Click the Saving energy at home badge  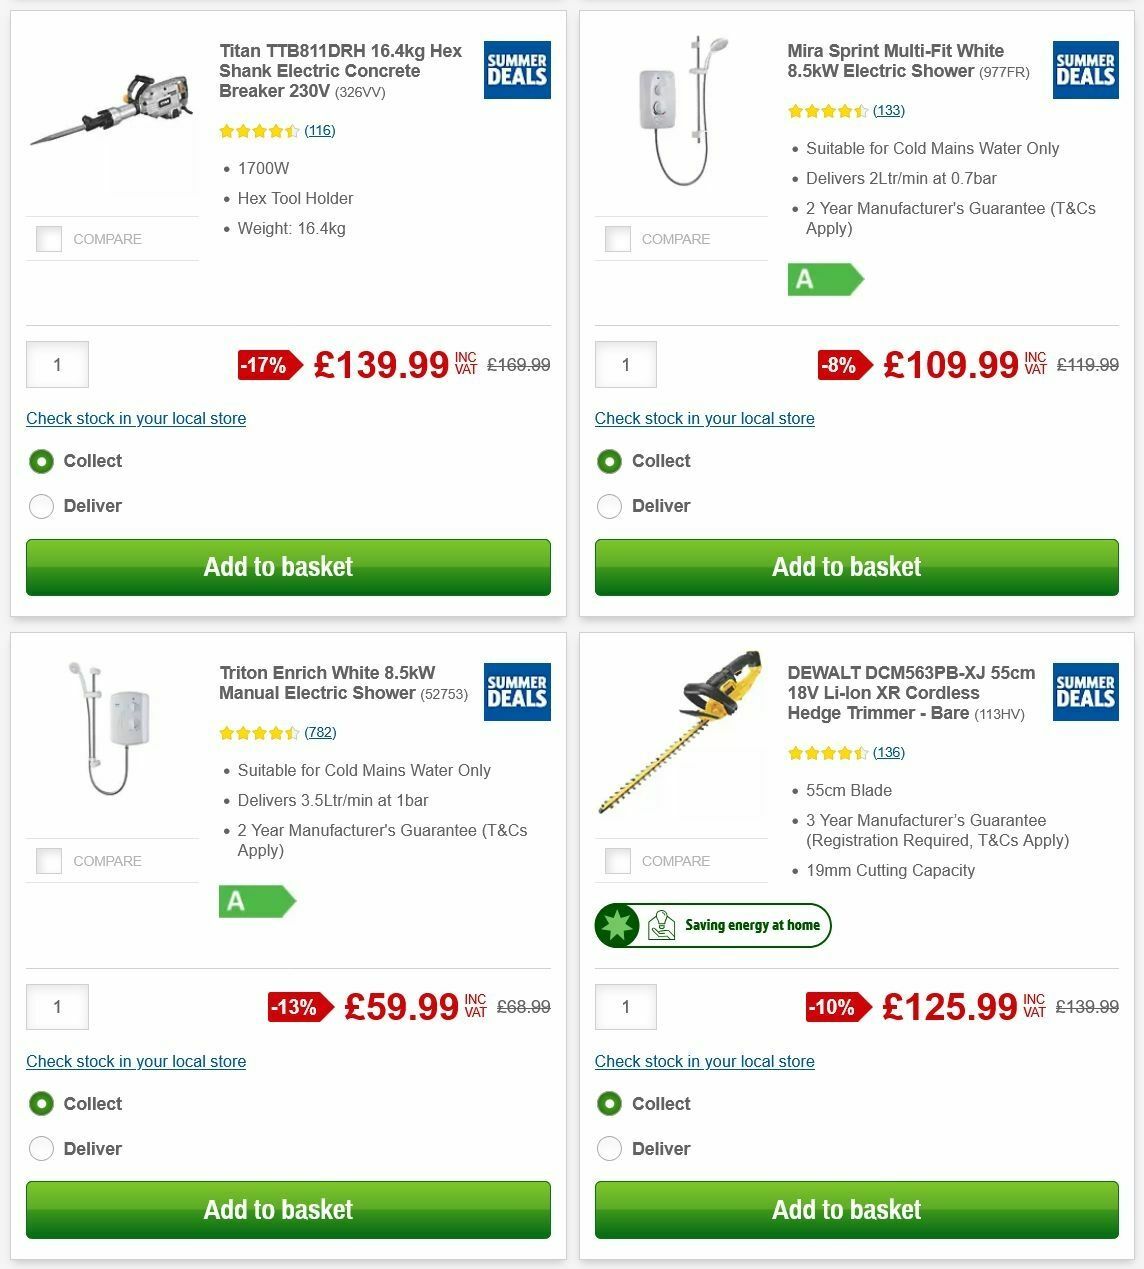[x=713, y=925]
